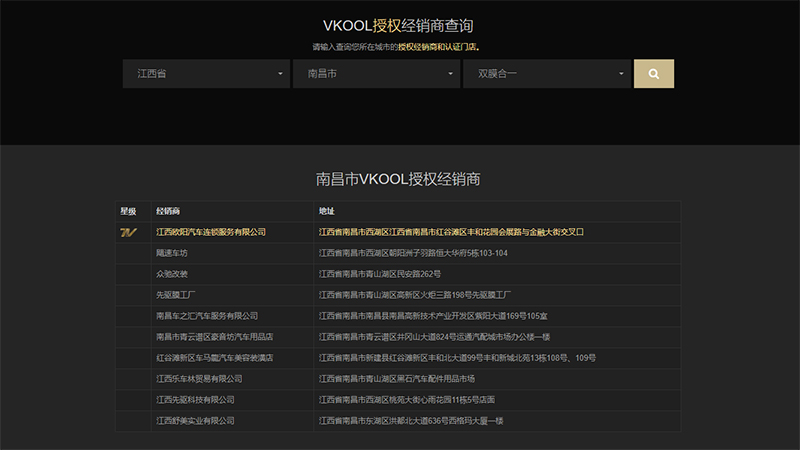Click the 飓速车坊 dealer name
This screenshot has height=450, width=800.
click(x=172, y=253)
